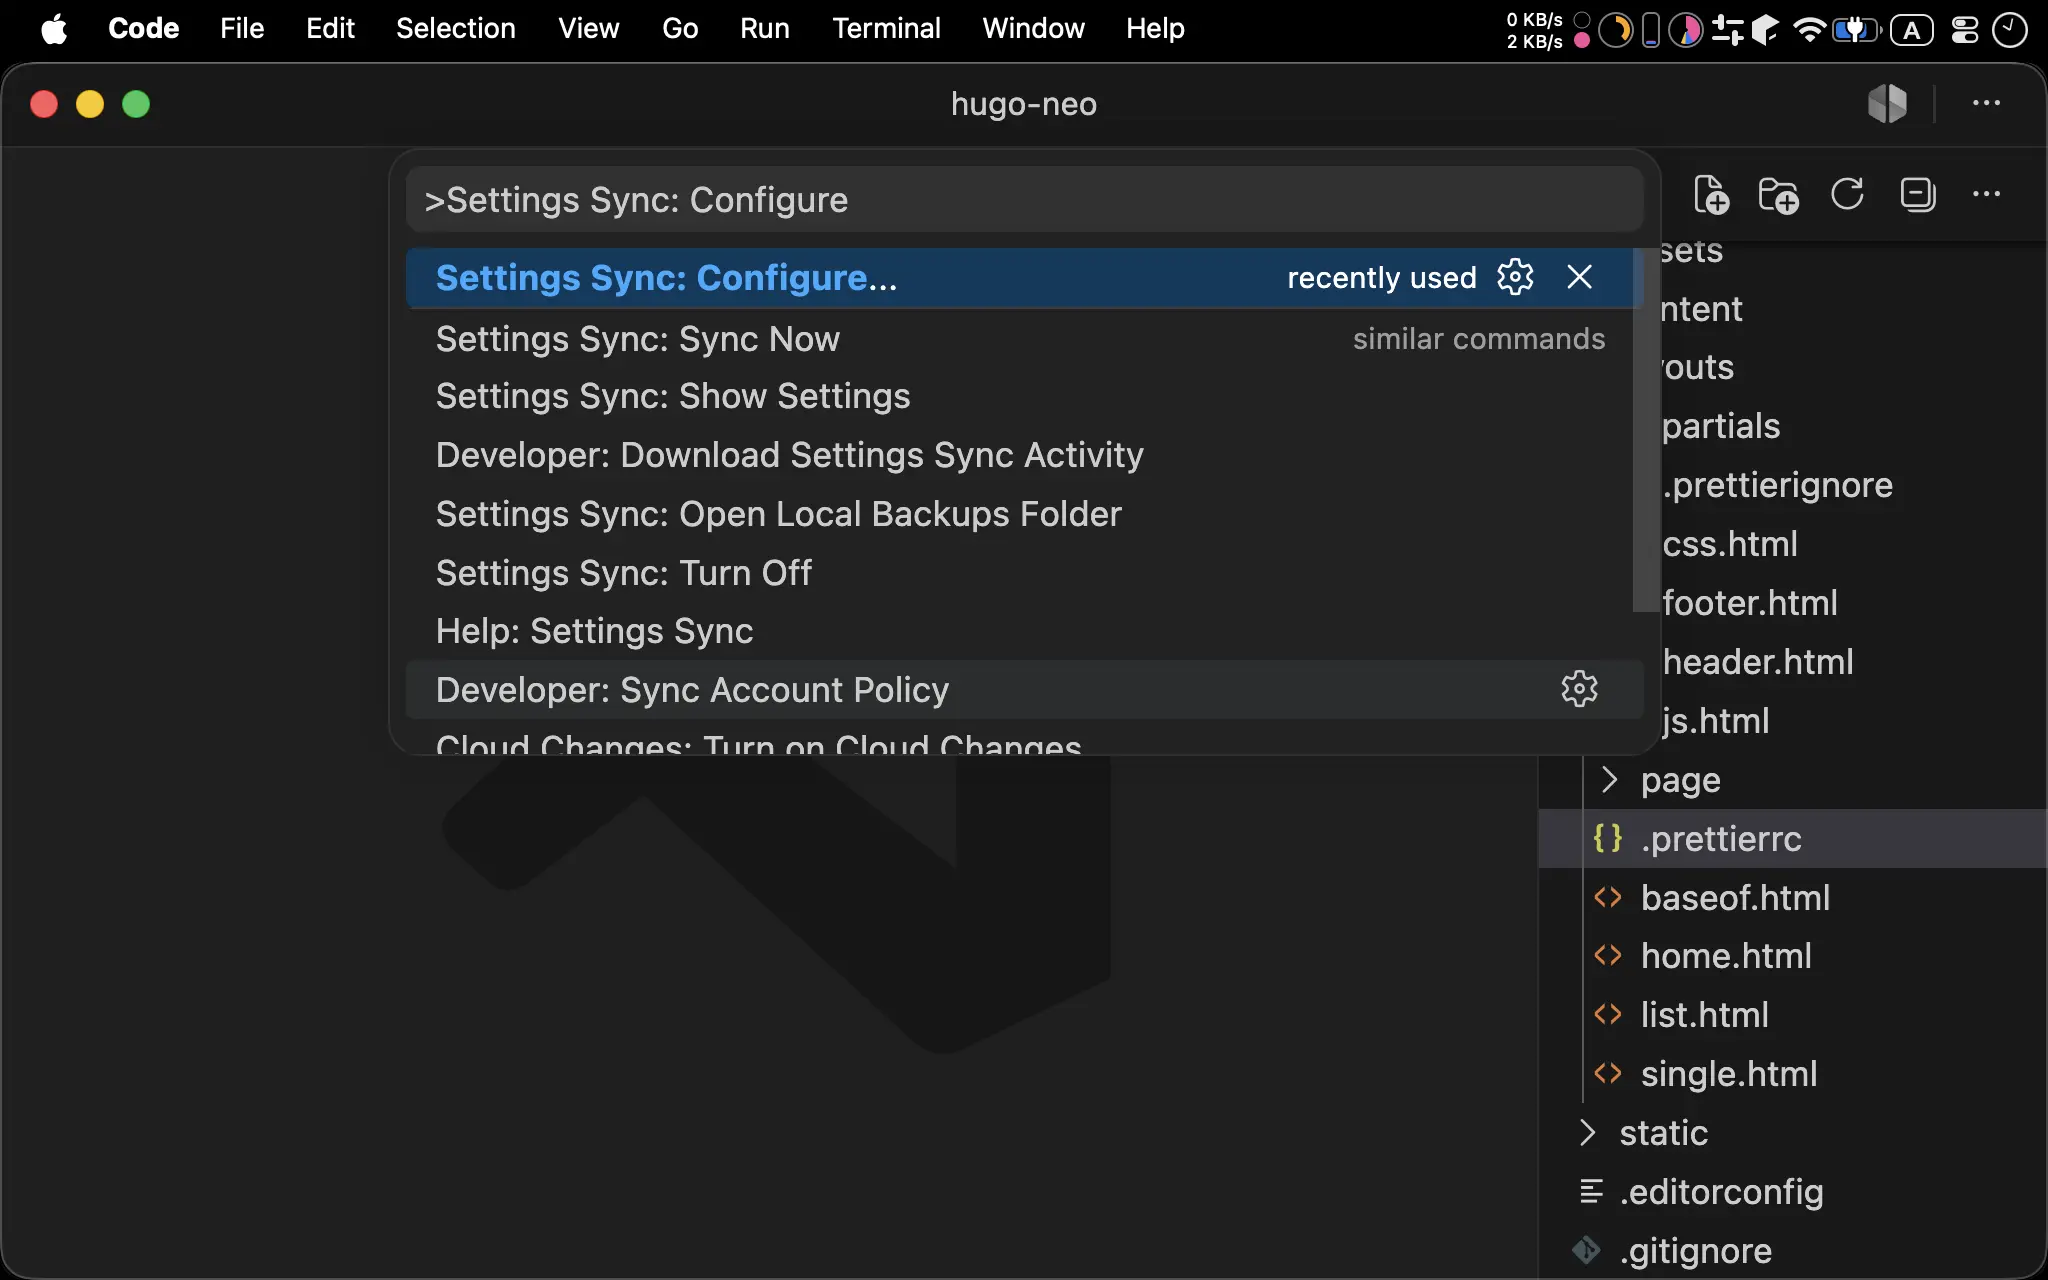The image size is (2048, 1280).
Task: Open the Help menu
Action: tap(1155, 29)
